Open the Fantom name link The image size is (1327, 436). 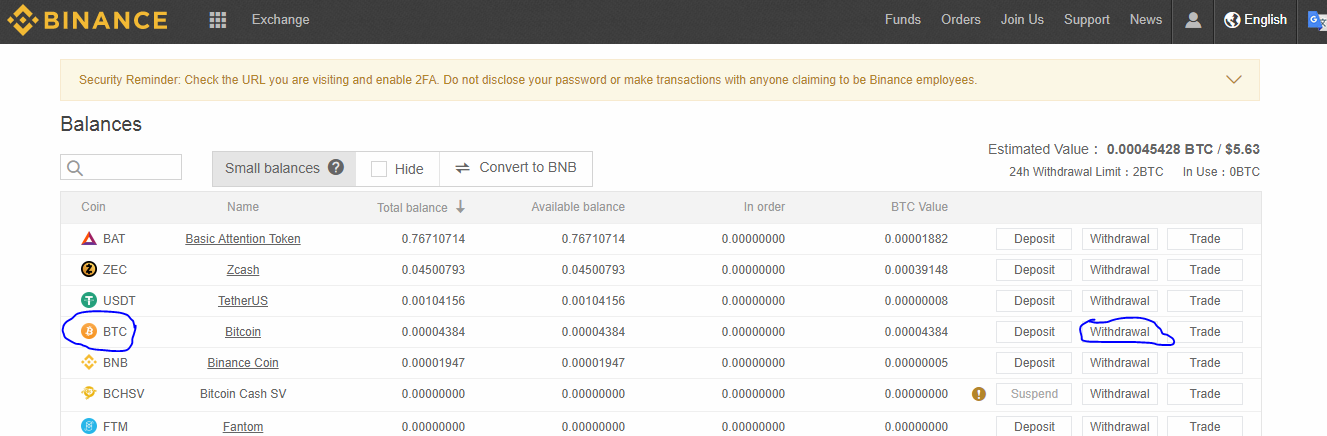[x=243, y=426]
